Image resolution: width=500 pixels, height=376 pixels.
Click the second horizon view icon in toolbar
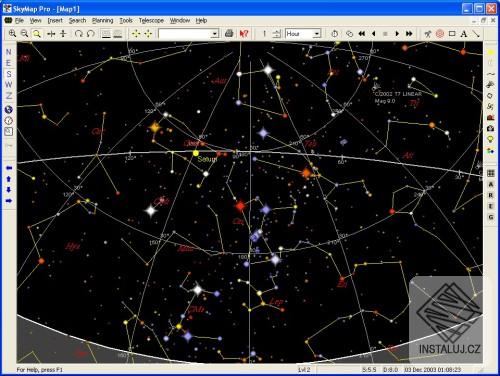click(x=118, y=34)
